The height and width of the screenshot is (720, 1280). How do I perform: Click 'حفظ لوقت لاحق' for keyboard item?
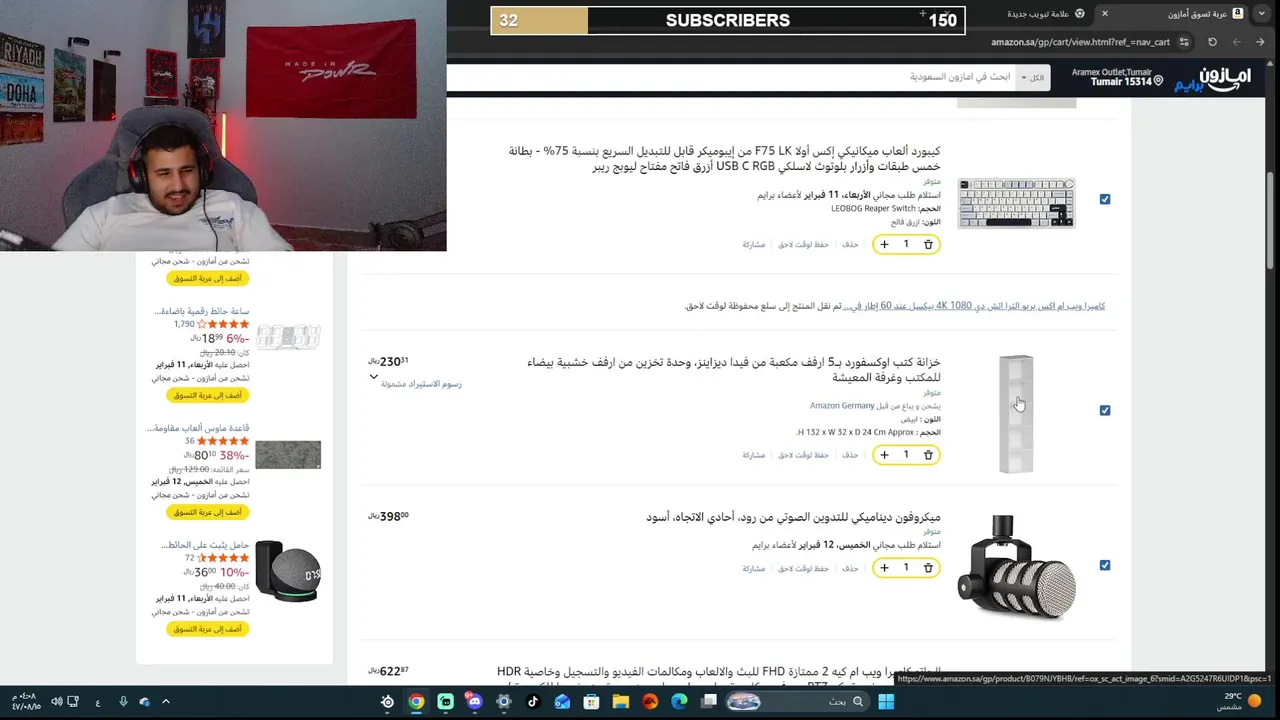click(x=804, y=244)
